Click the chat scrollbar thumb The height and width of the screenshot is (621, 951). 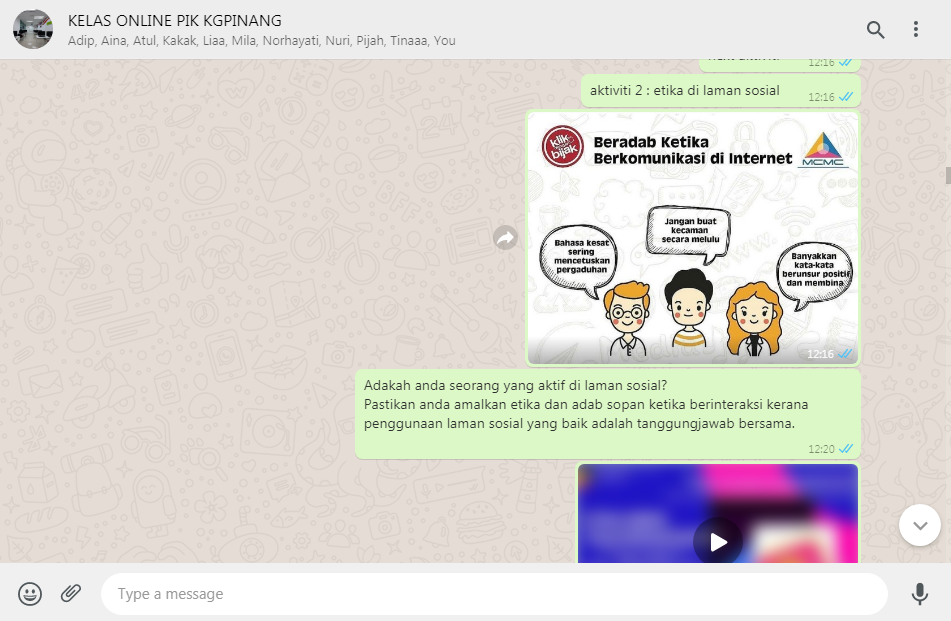coord(946,176)
